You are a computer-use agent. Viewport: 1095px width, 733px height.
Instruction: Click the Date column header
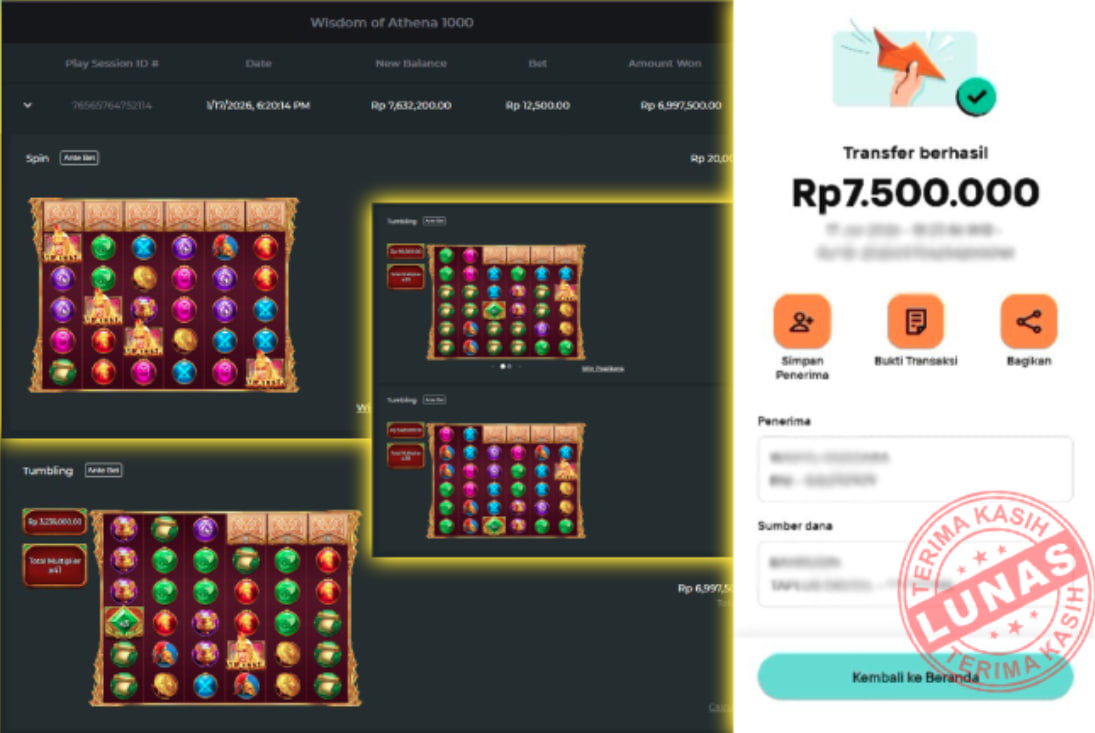[258, 64]
